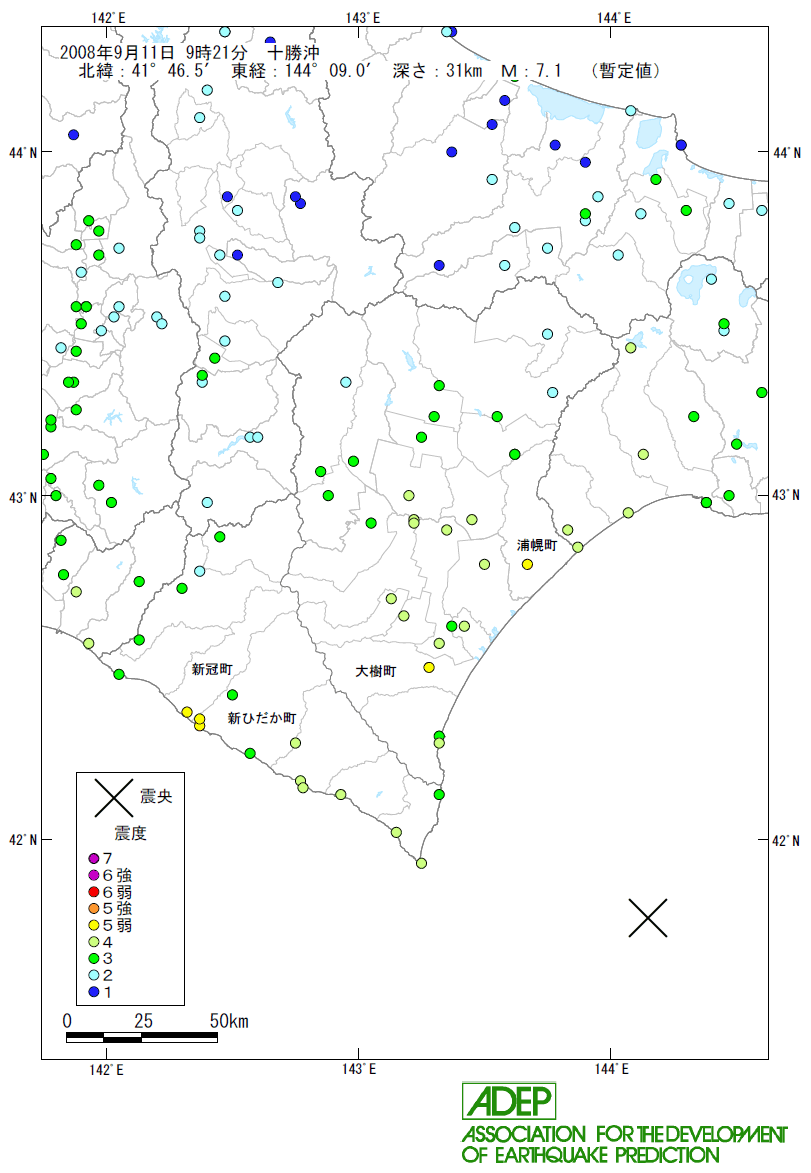Click the 50km scale bar
This screenshot has width=811, height=1173.
(x=142, y=1038)
